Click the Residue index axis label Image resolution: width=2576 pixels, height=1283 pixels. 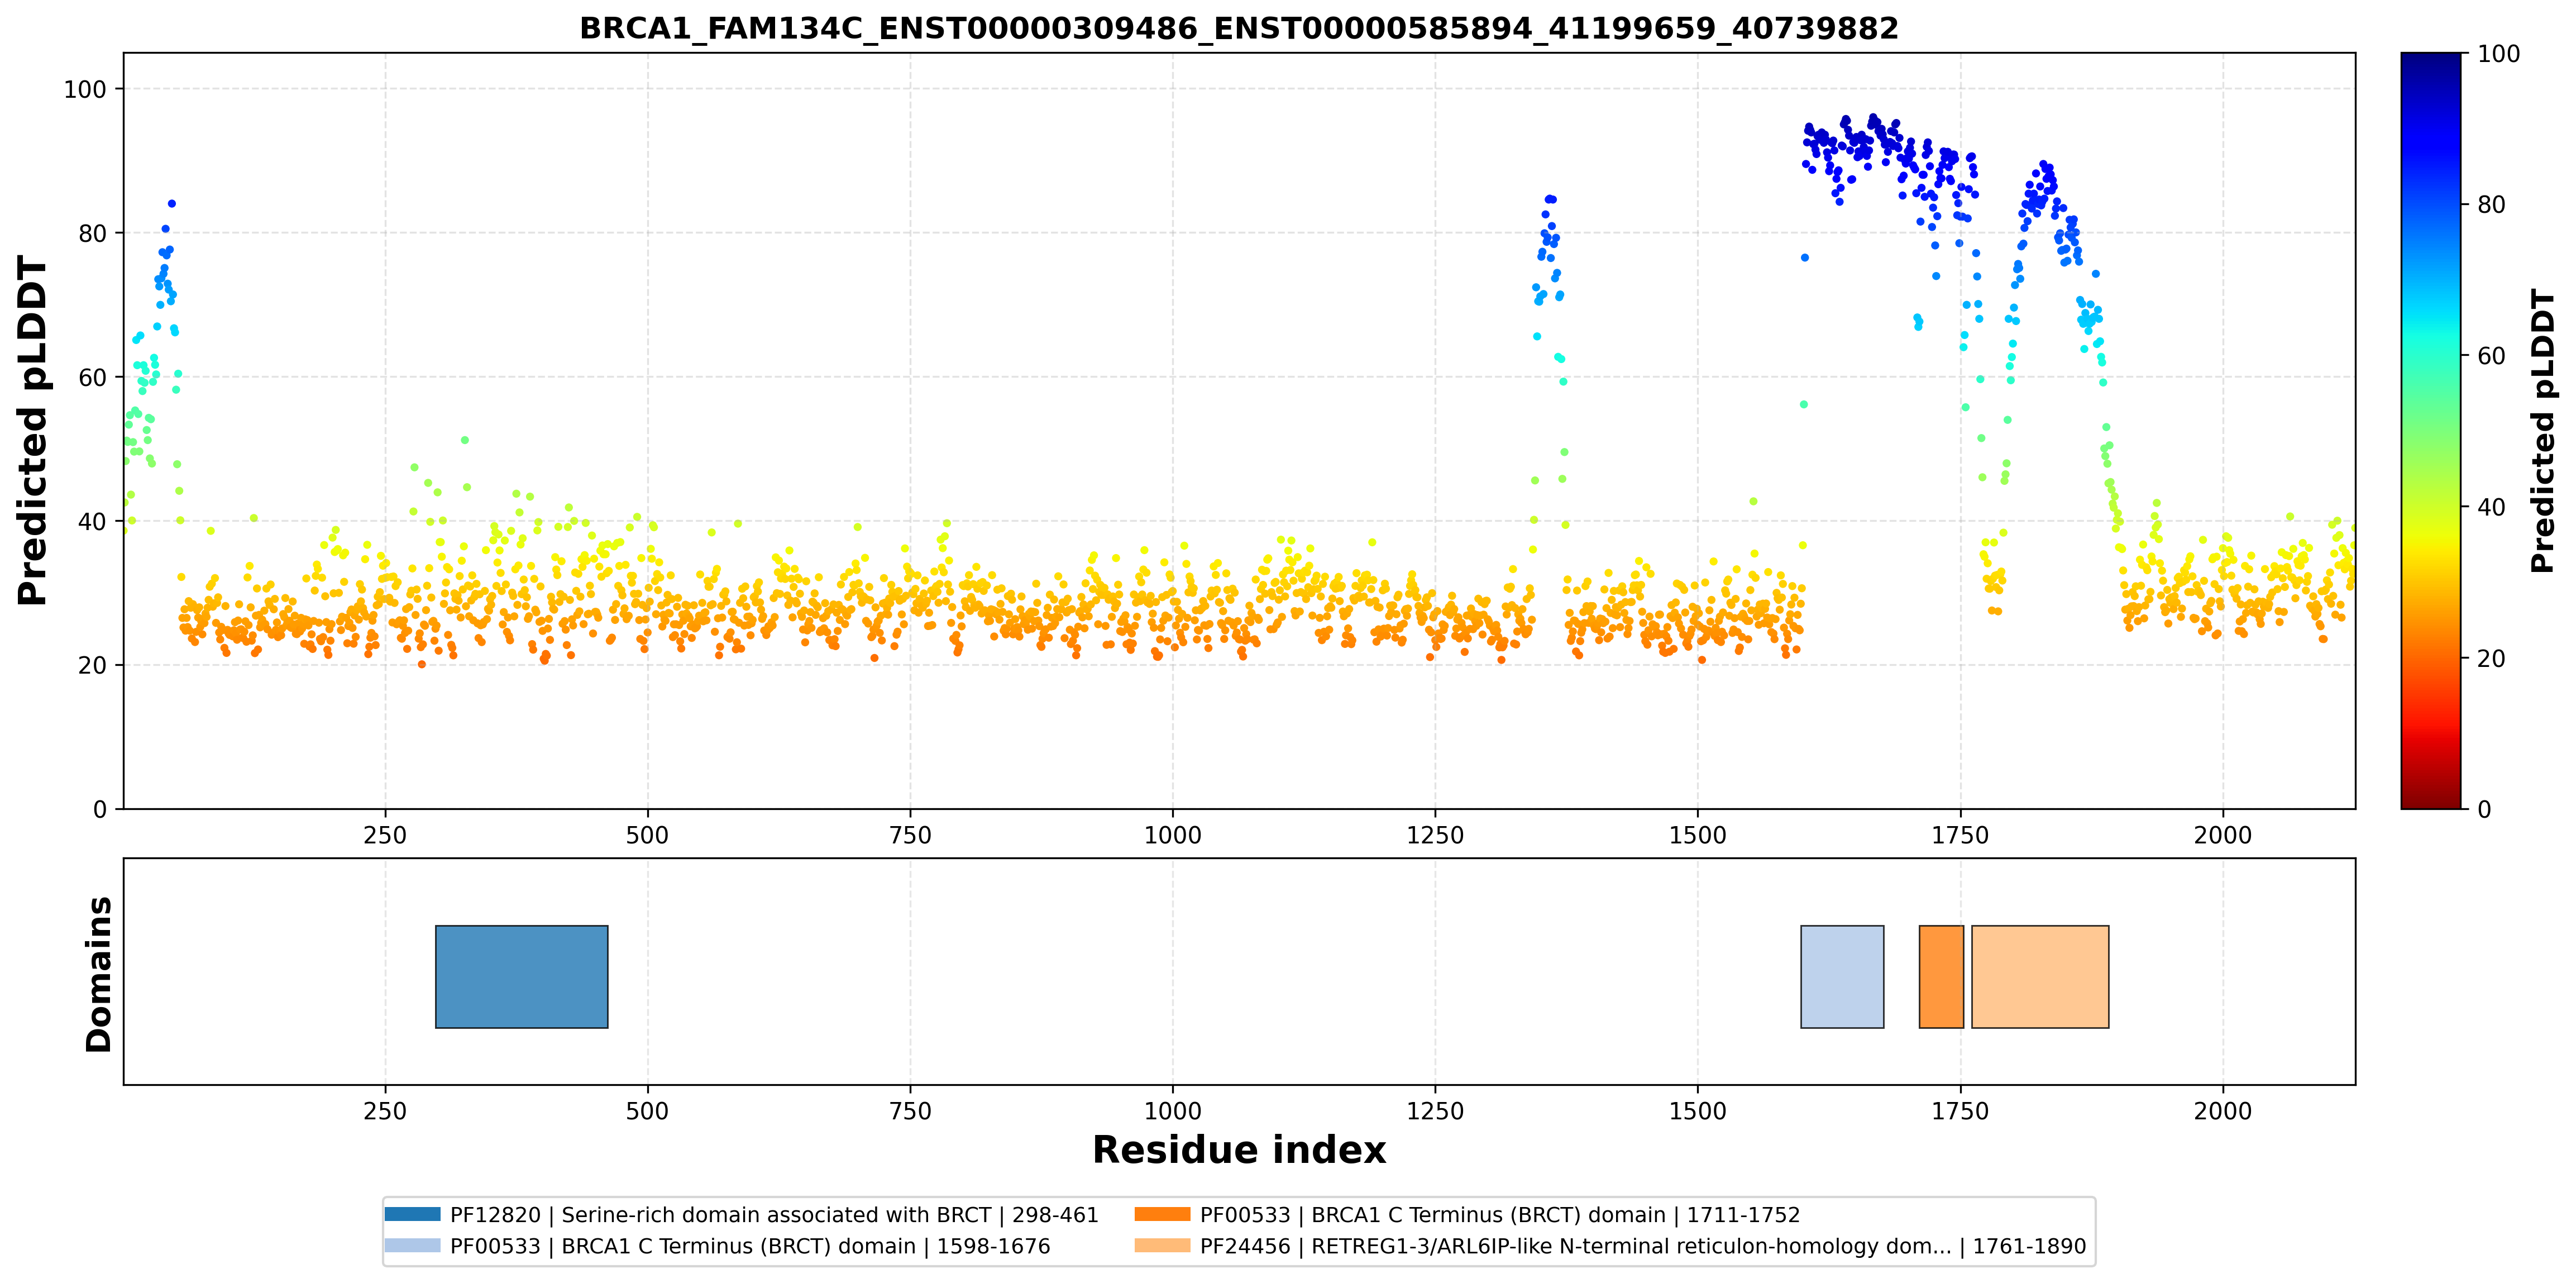[1239, 1150]
